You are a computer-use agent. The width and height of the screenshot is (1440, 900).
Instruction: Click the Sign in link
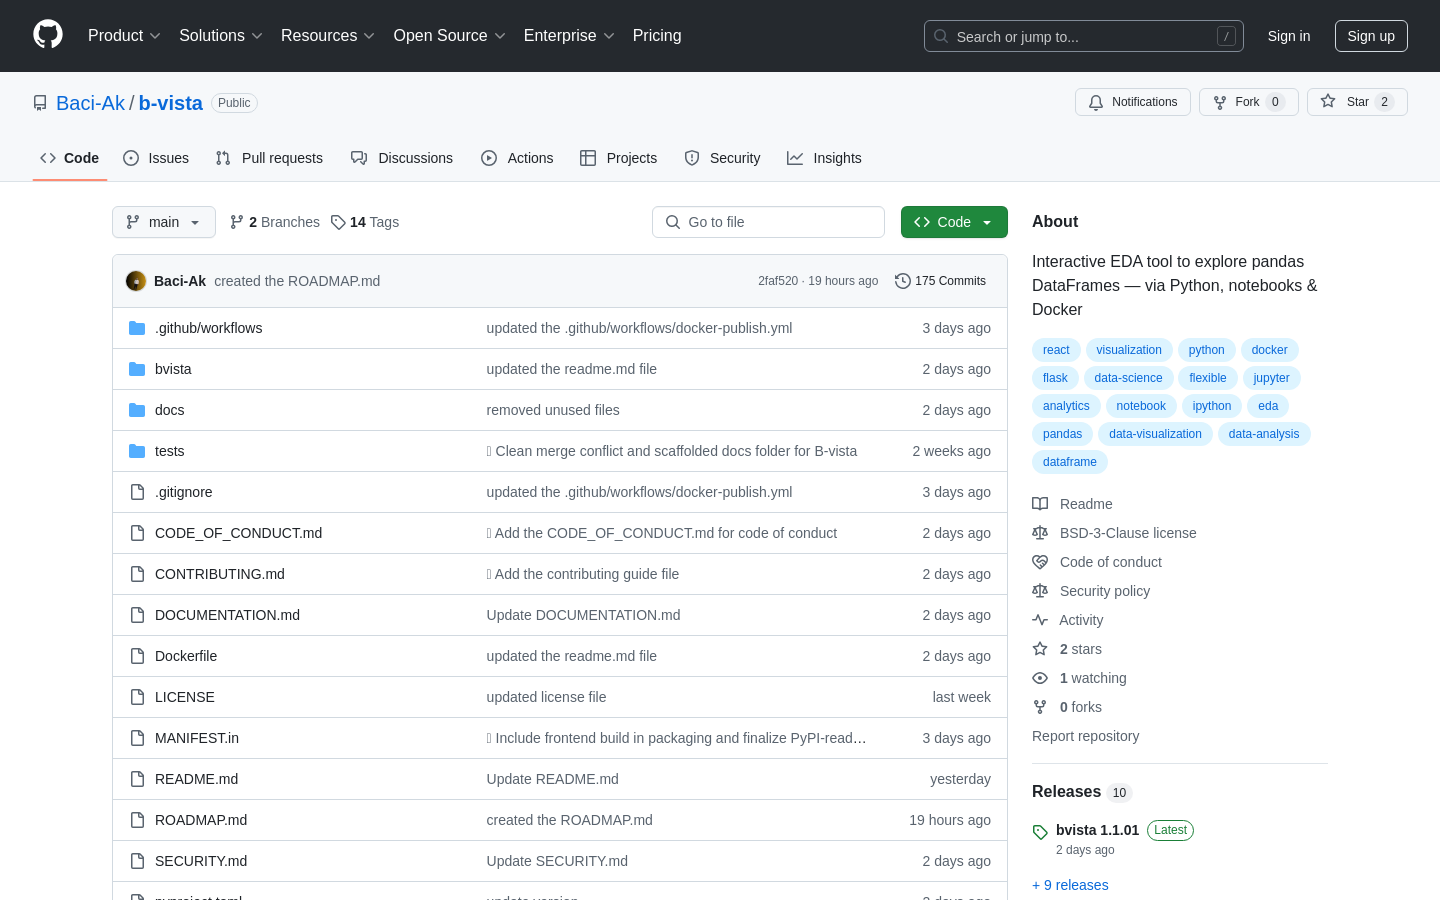1289,36
